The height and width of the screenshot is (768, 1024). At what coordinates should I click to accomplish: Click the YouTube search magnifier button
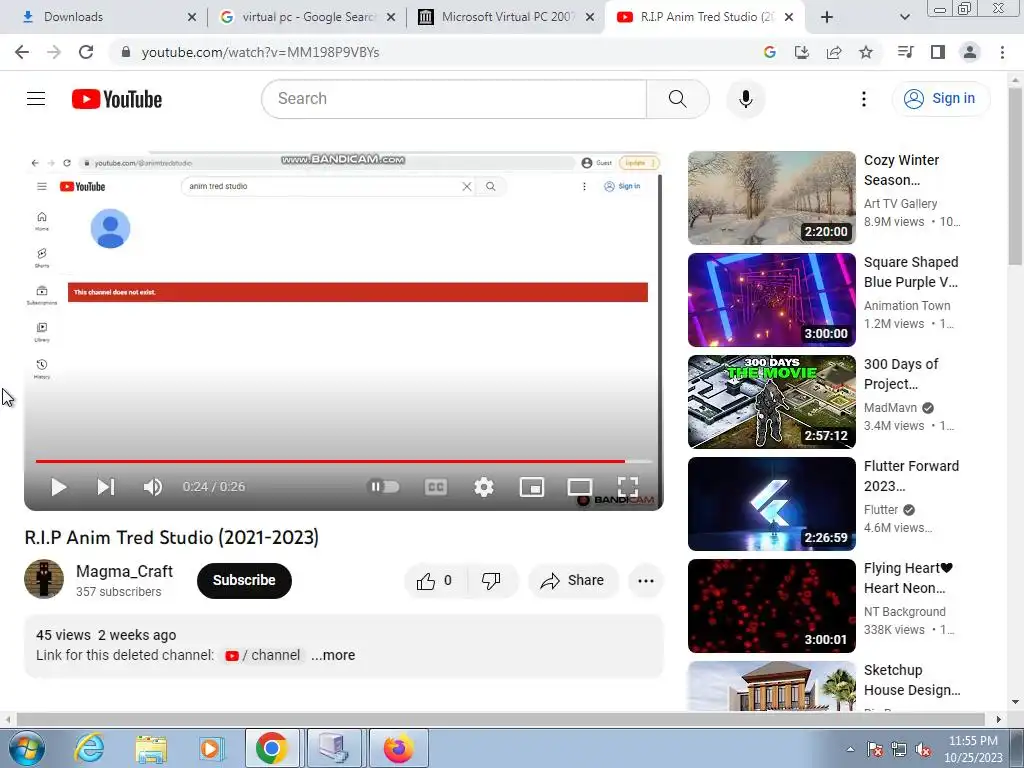[677, 99]
